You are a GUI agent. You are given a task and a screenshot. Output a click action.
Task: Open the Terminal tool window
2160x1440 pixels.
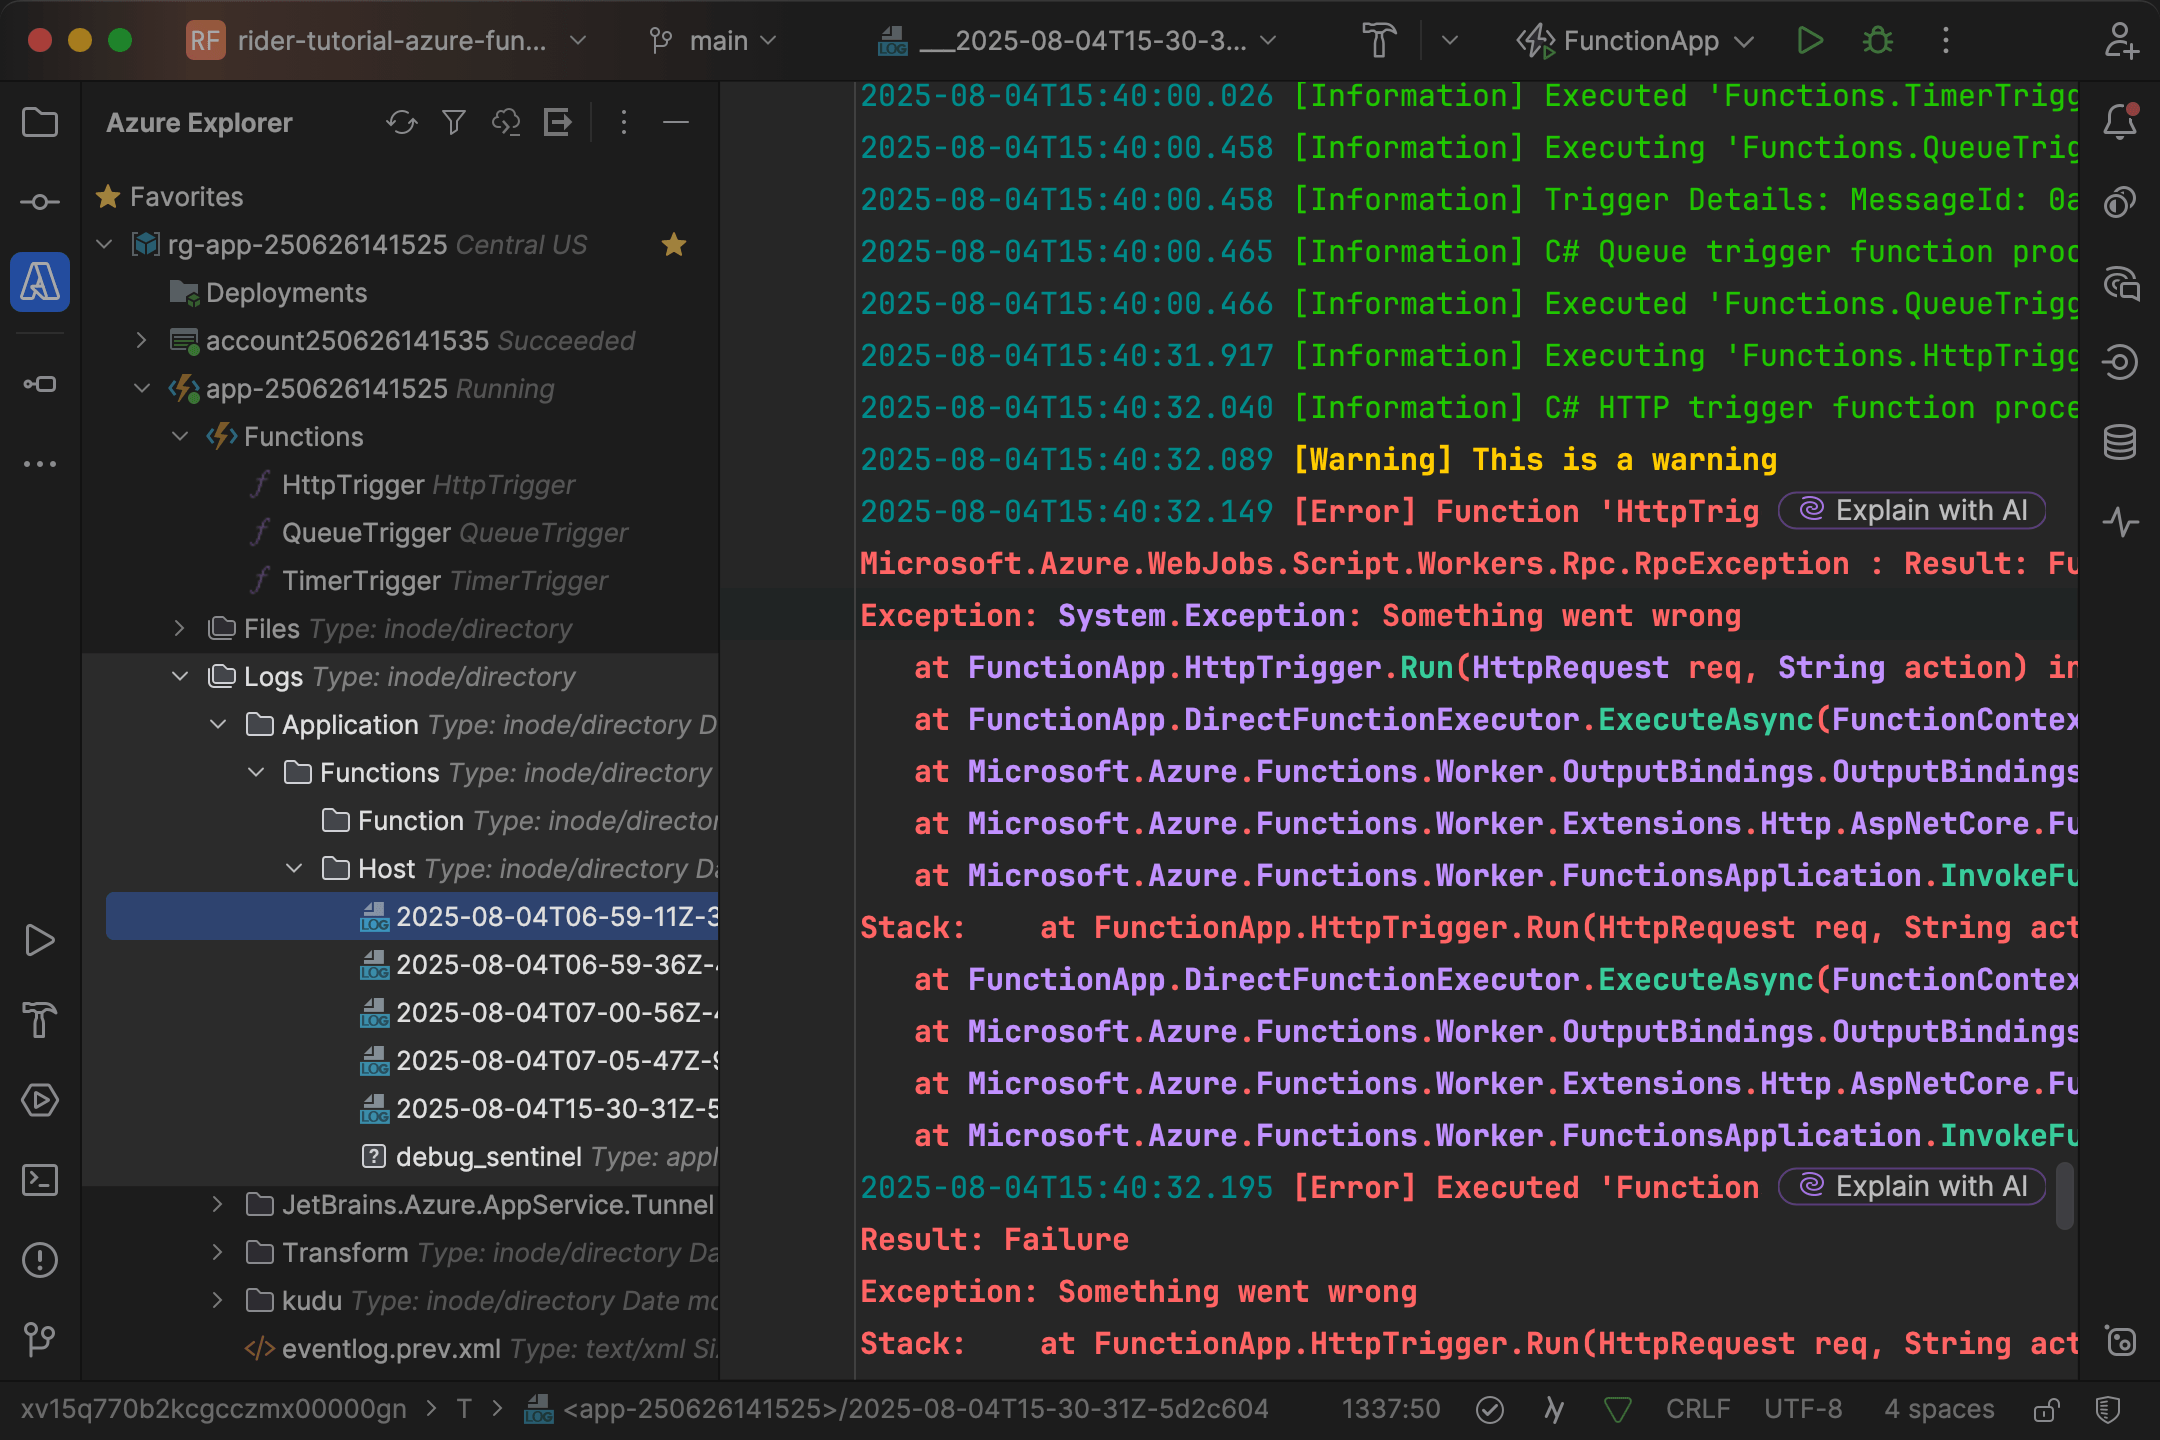click(40, 1180)
